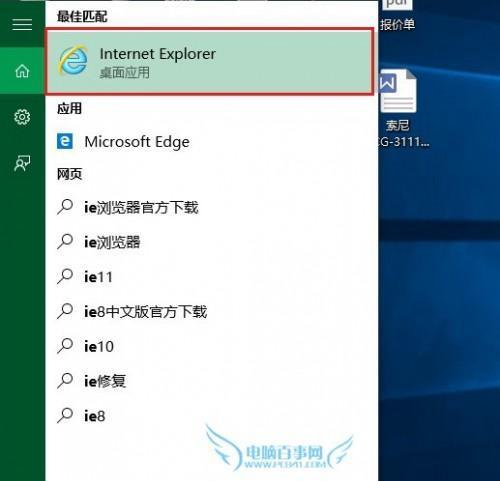
Task: Click the Feedback icon in the sidebar
Action: coord(22,163)
